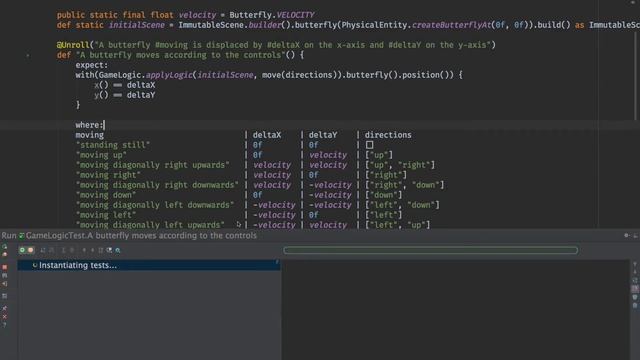Click 'applyLogic' method call
The image size is (640, 360).
click(x=169, y=75)
